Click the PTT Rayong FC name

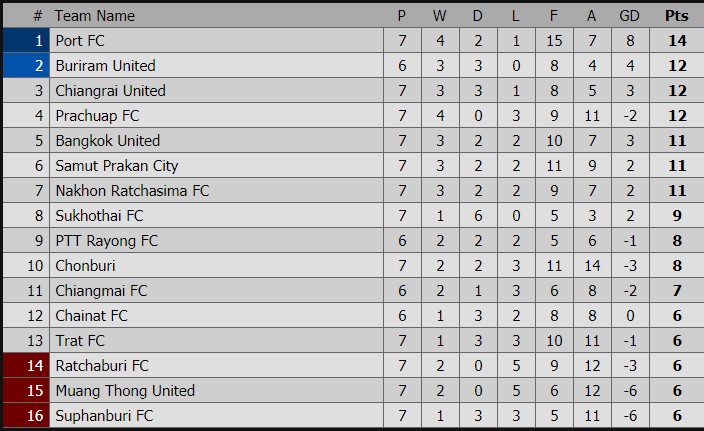[107, 241]
